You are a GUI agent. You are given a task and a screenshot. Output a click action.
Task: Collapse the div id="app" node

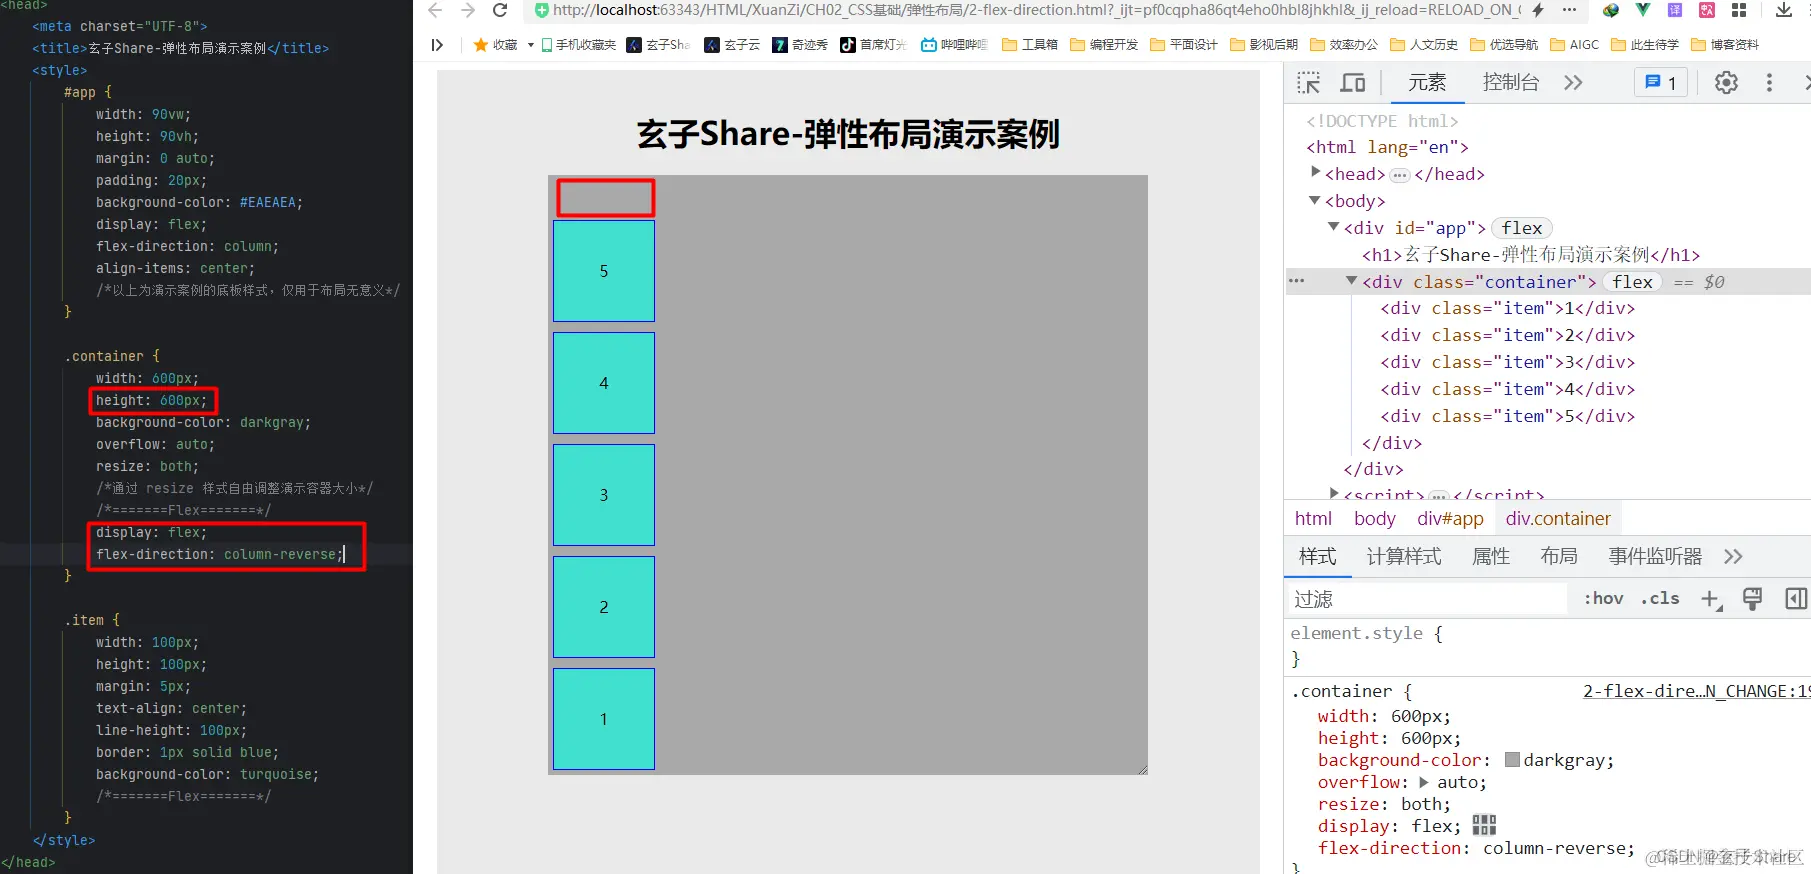click(x=1333, y=227)
